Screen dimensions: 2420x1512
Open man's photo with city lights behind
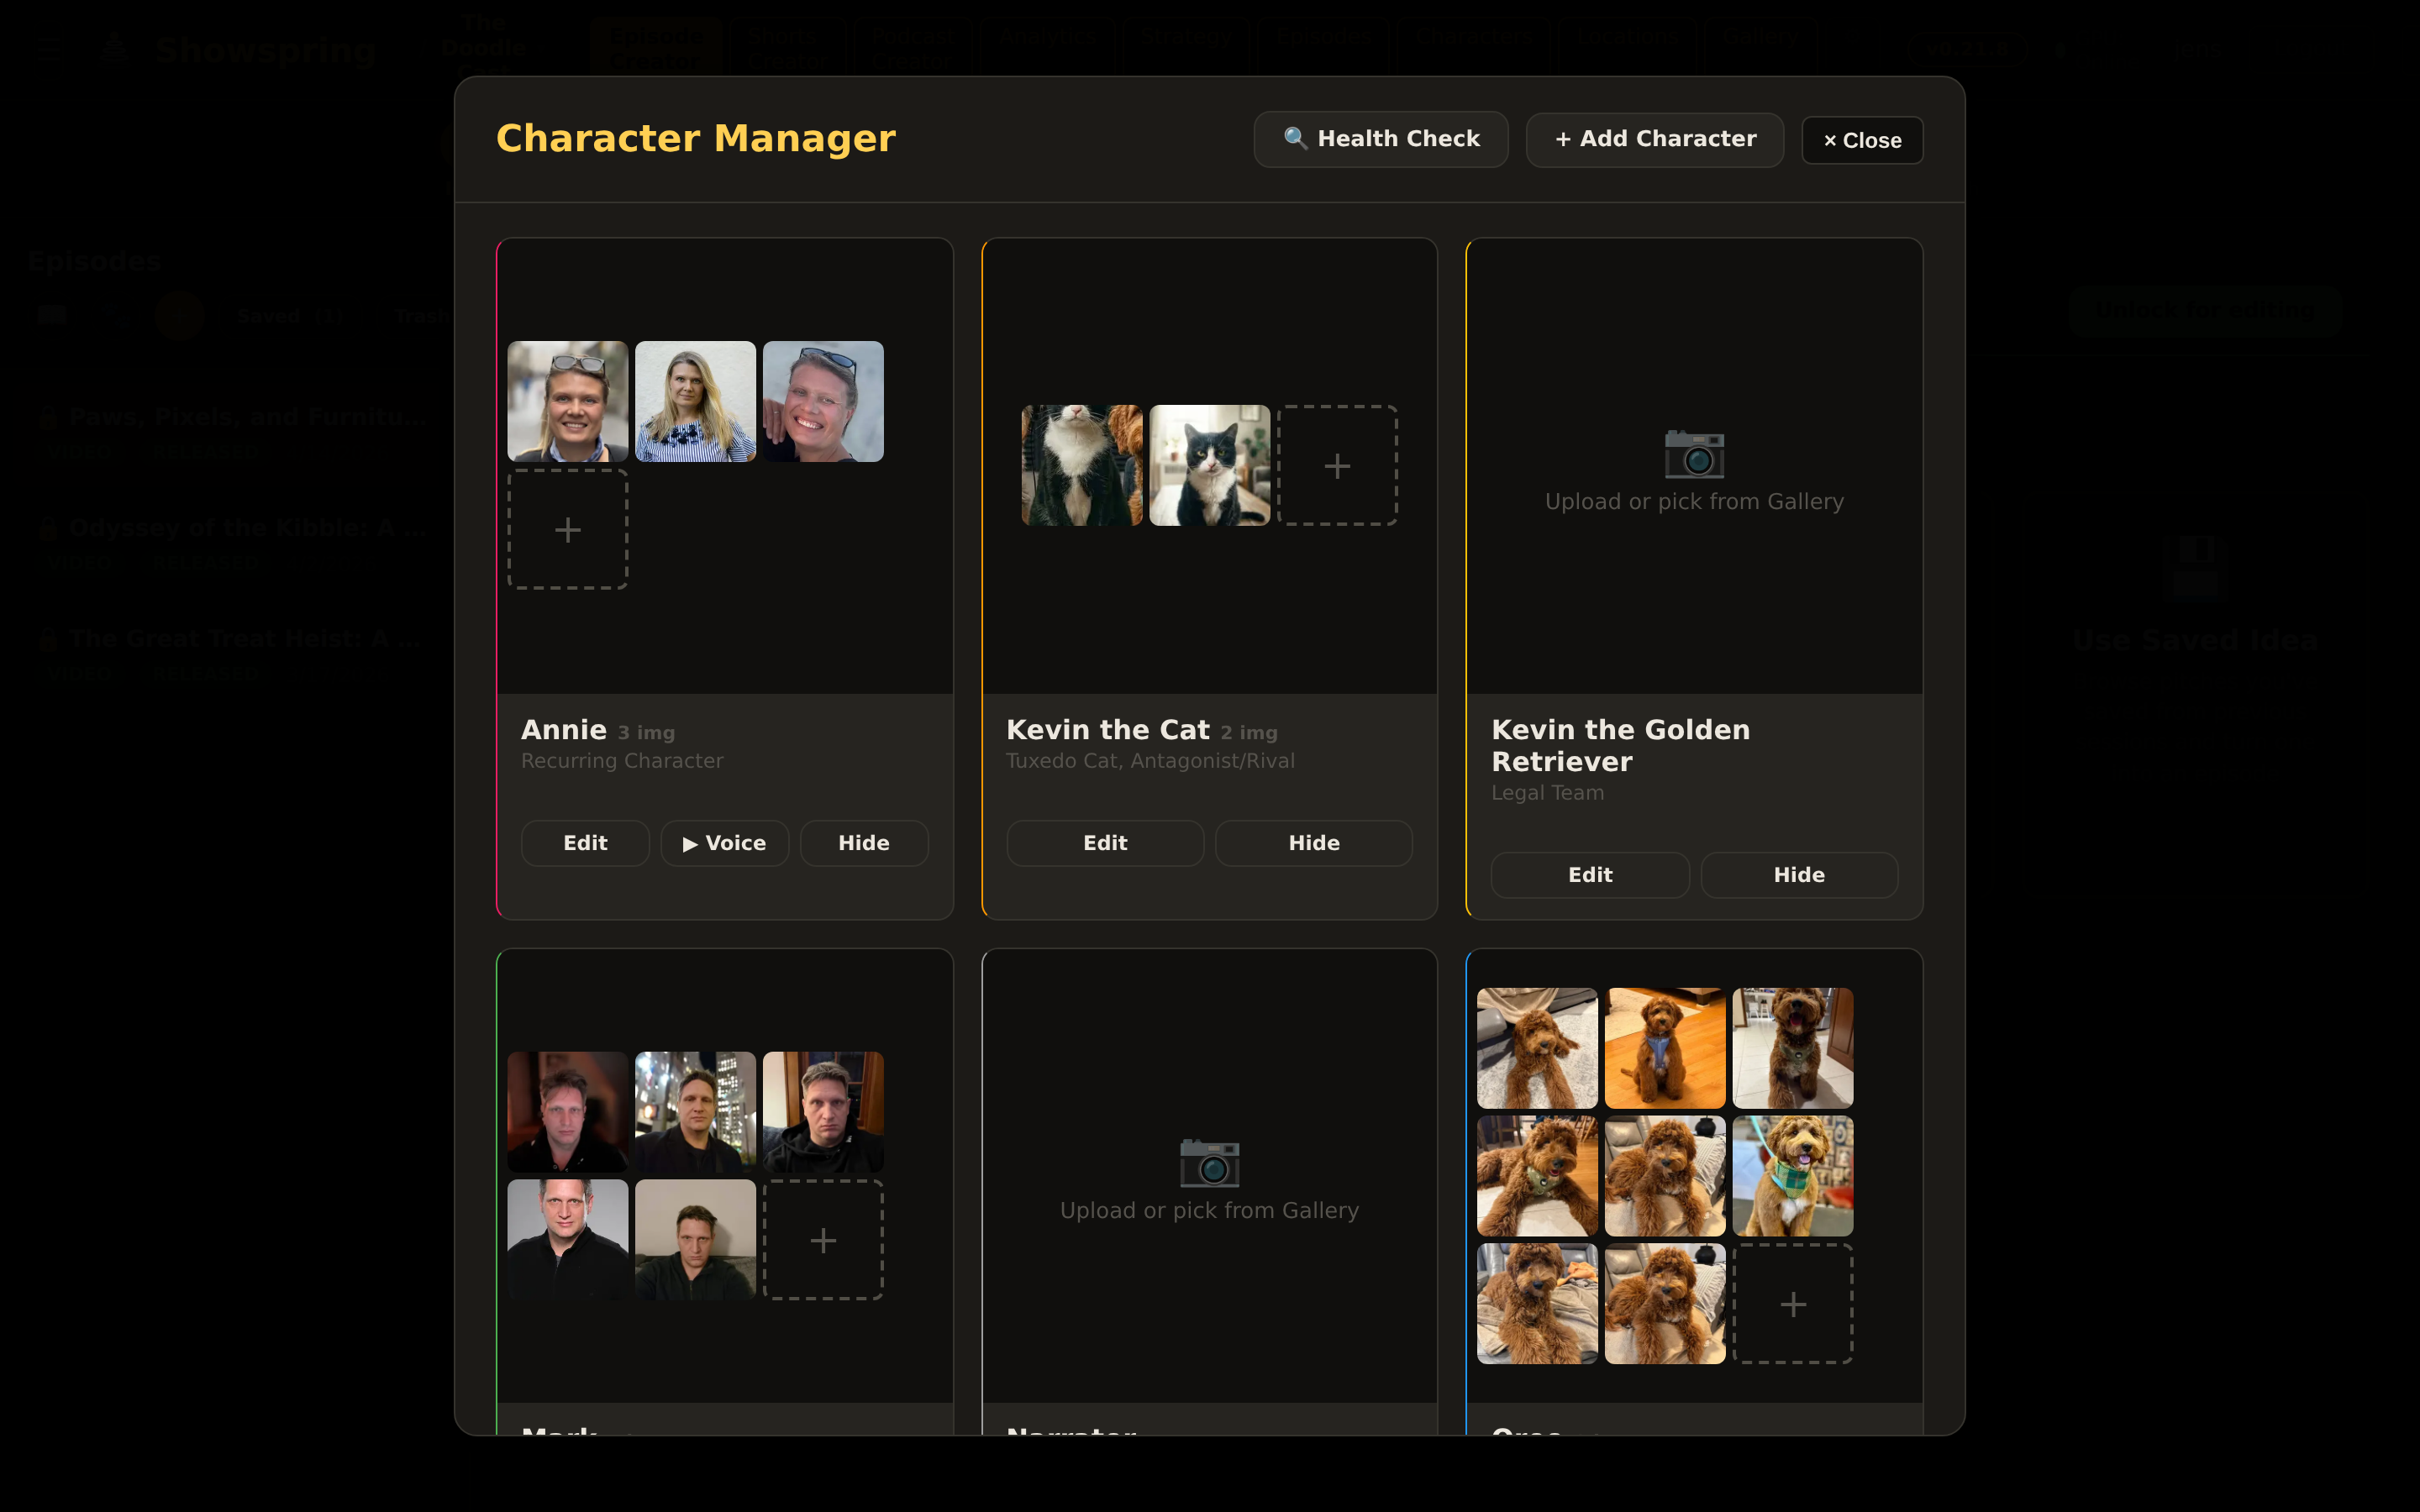pos(695,1112)
